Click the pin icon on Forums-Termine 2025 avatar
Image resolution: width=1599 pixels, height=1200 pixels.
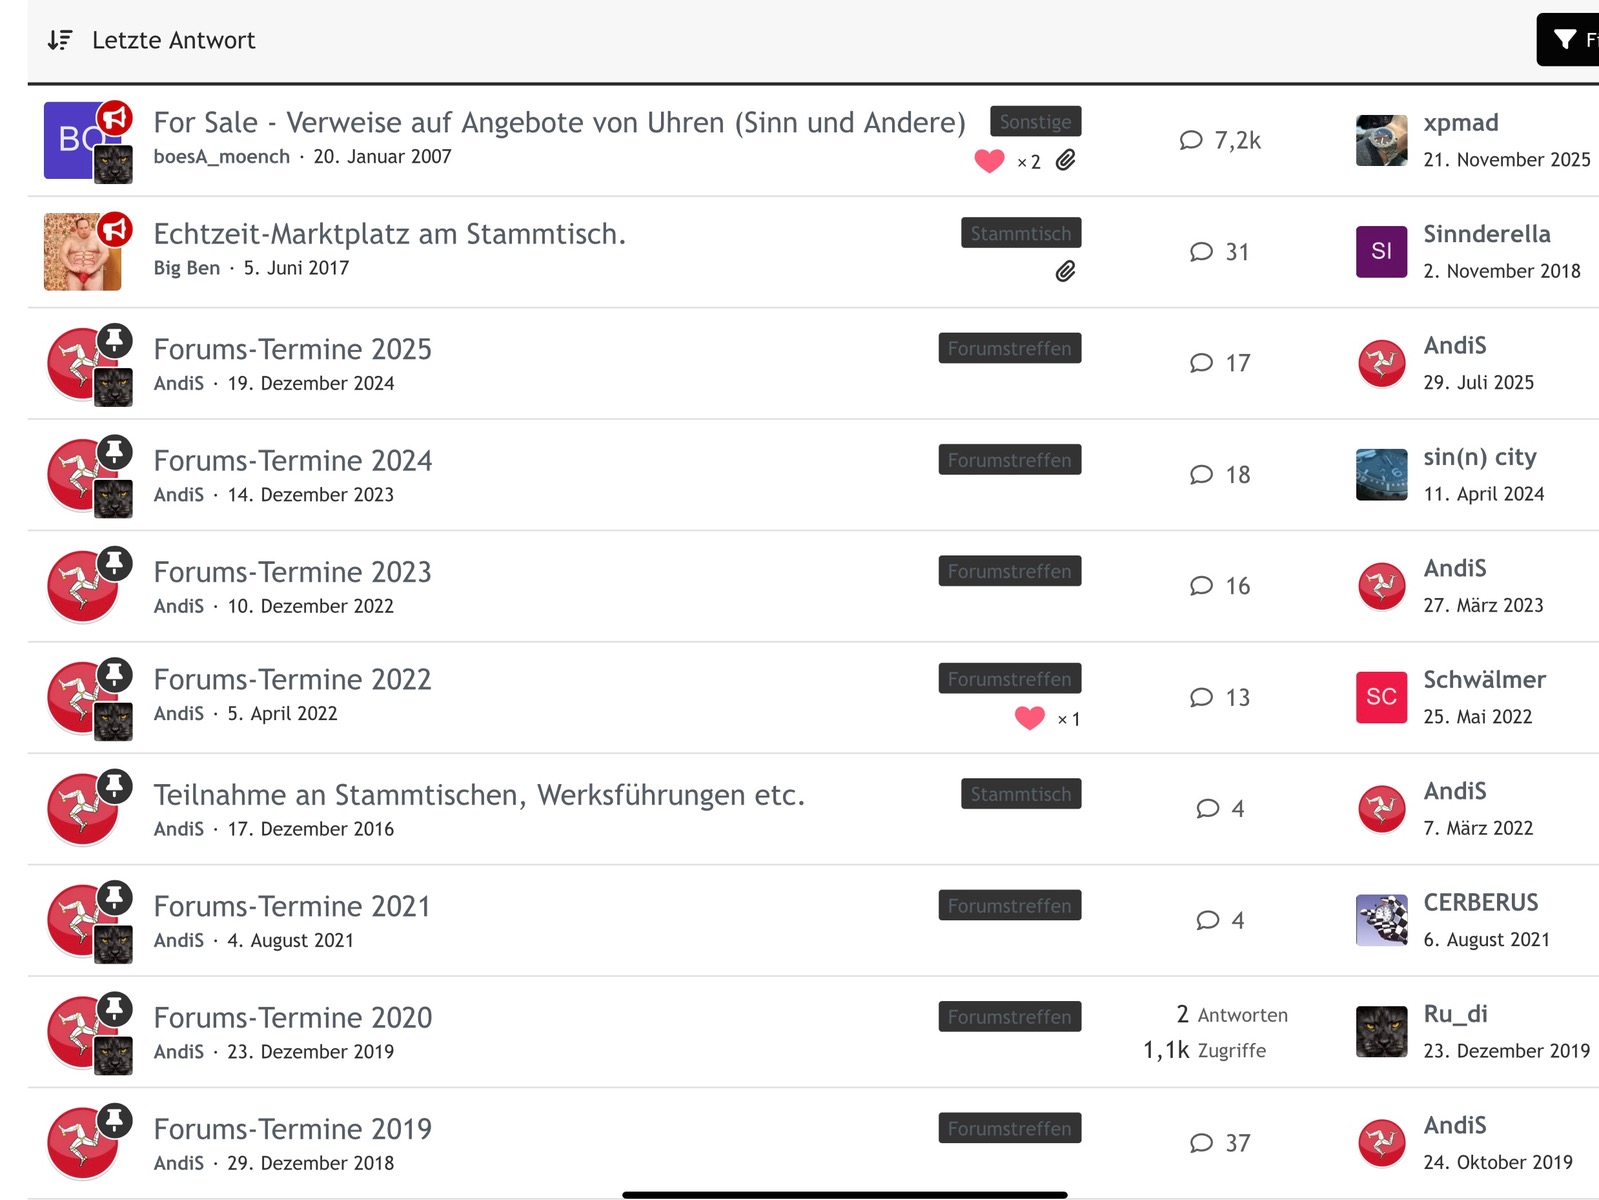click(x=115, y=340)
